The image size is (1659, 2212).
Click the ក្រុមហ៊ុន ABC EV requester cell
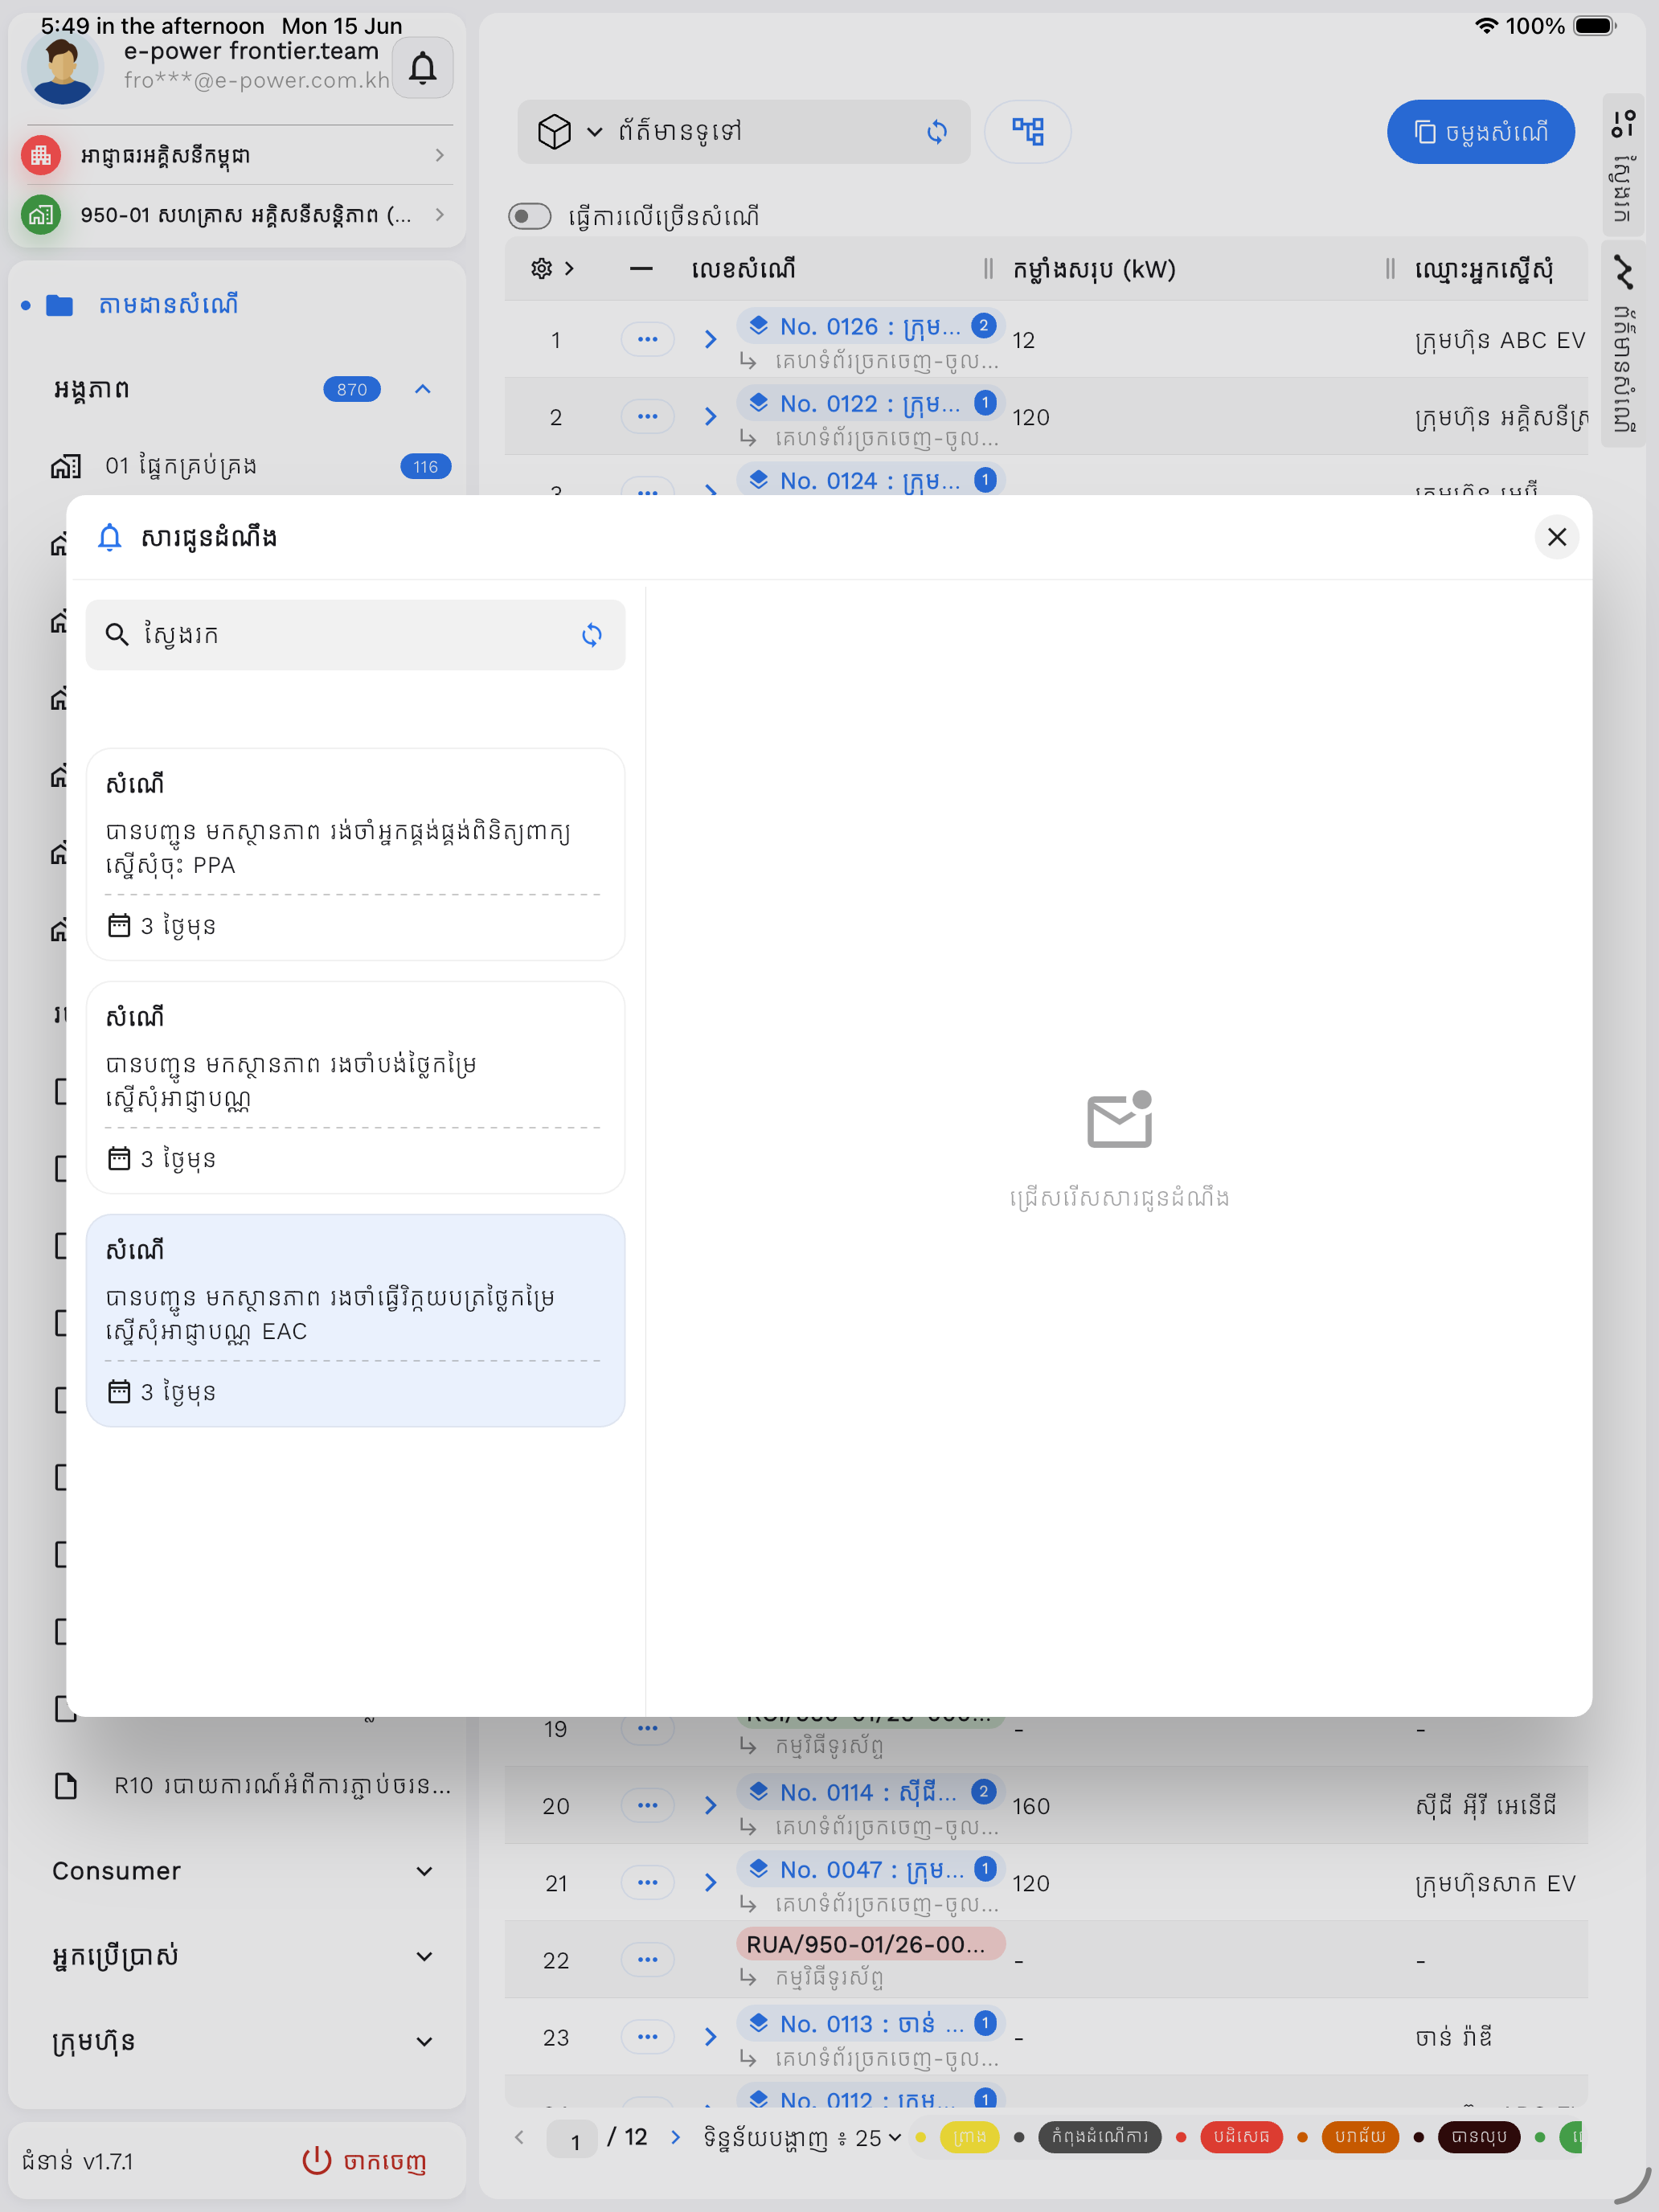pyautogui.click(x=1500, y=341)
